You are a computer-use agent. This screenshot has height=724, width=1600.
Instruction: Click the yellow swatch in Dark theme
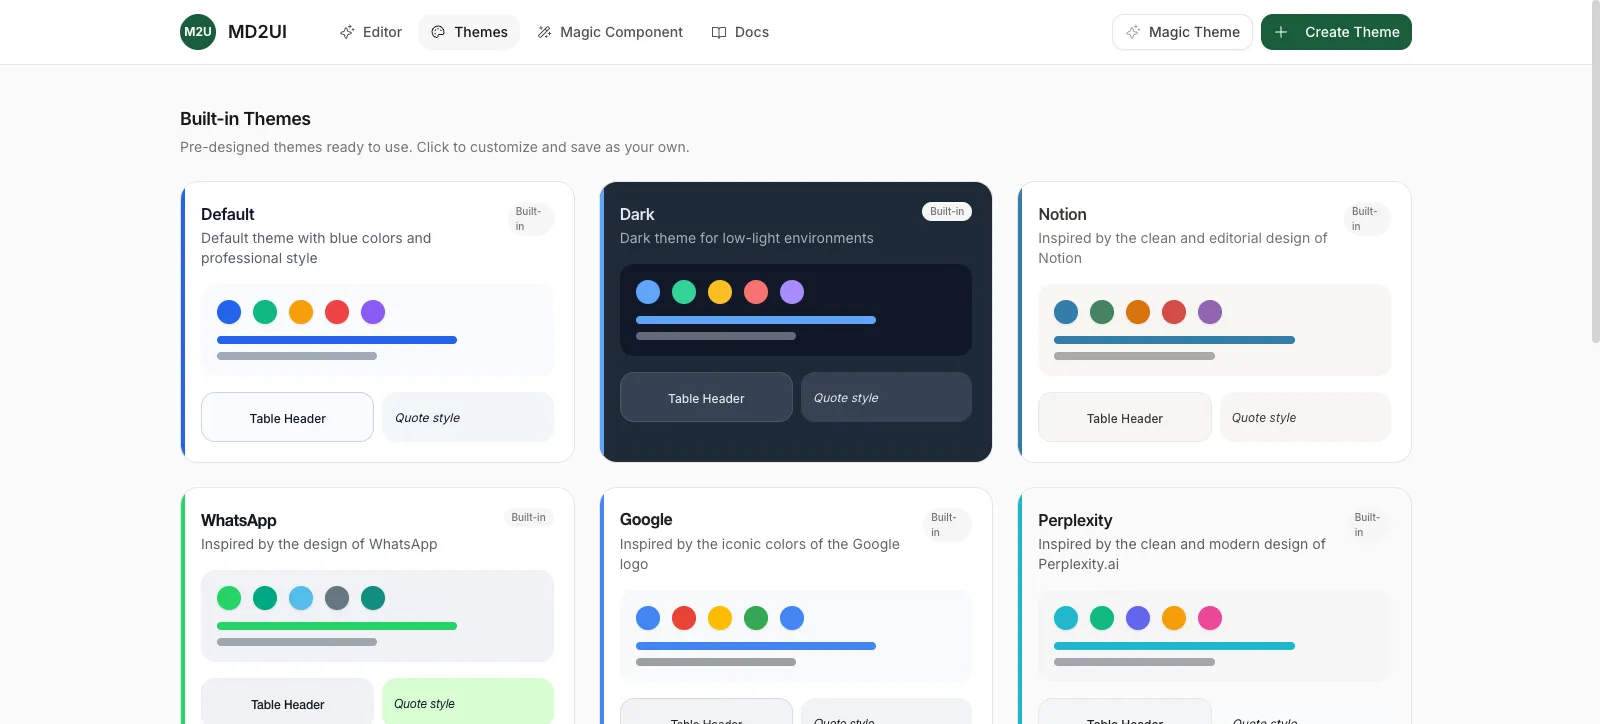720,292
